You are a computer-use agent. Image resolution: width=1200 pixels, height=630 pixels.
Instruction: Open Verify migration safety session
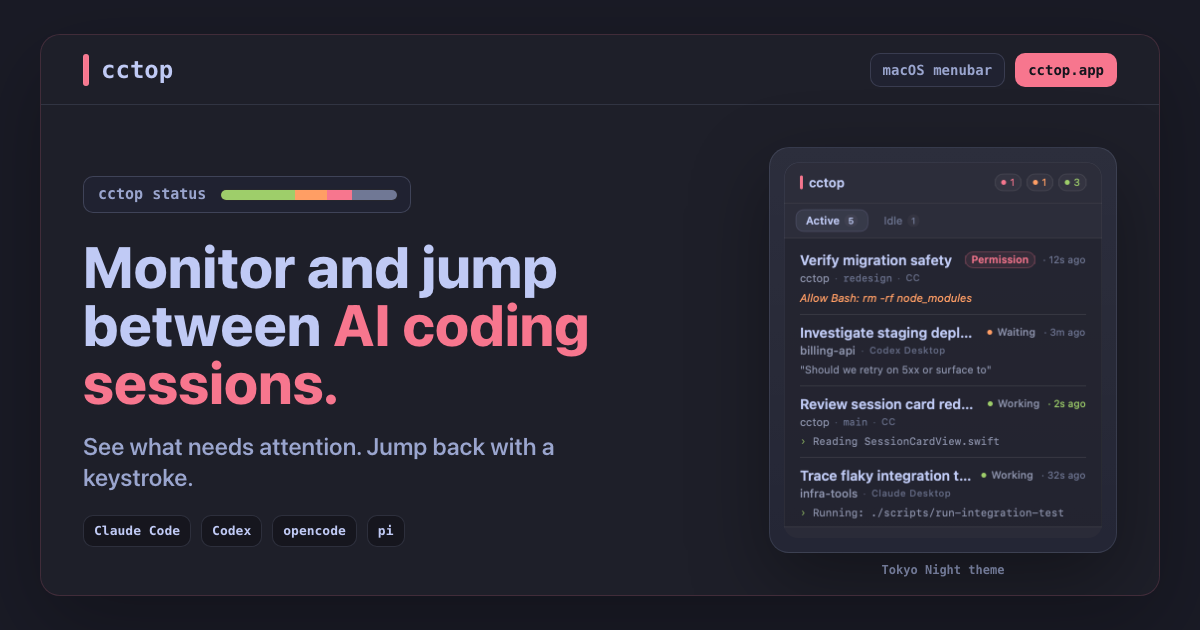click(943, 279)
